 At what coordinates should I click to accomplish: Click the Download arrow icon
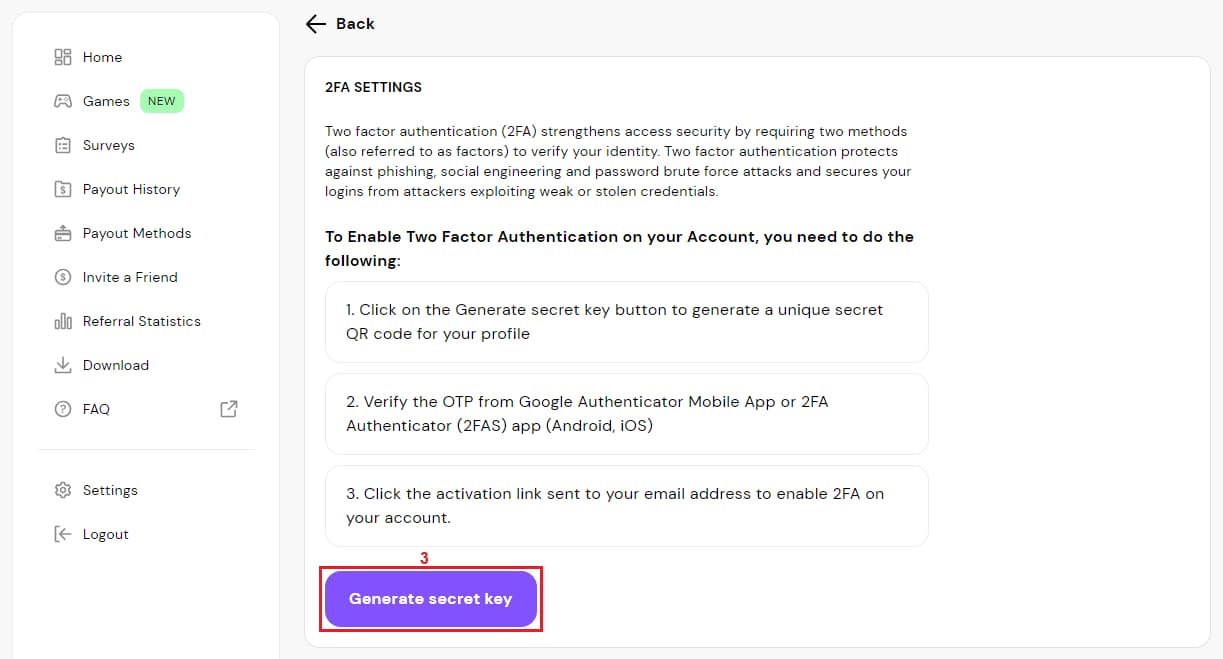coord(63,365)
